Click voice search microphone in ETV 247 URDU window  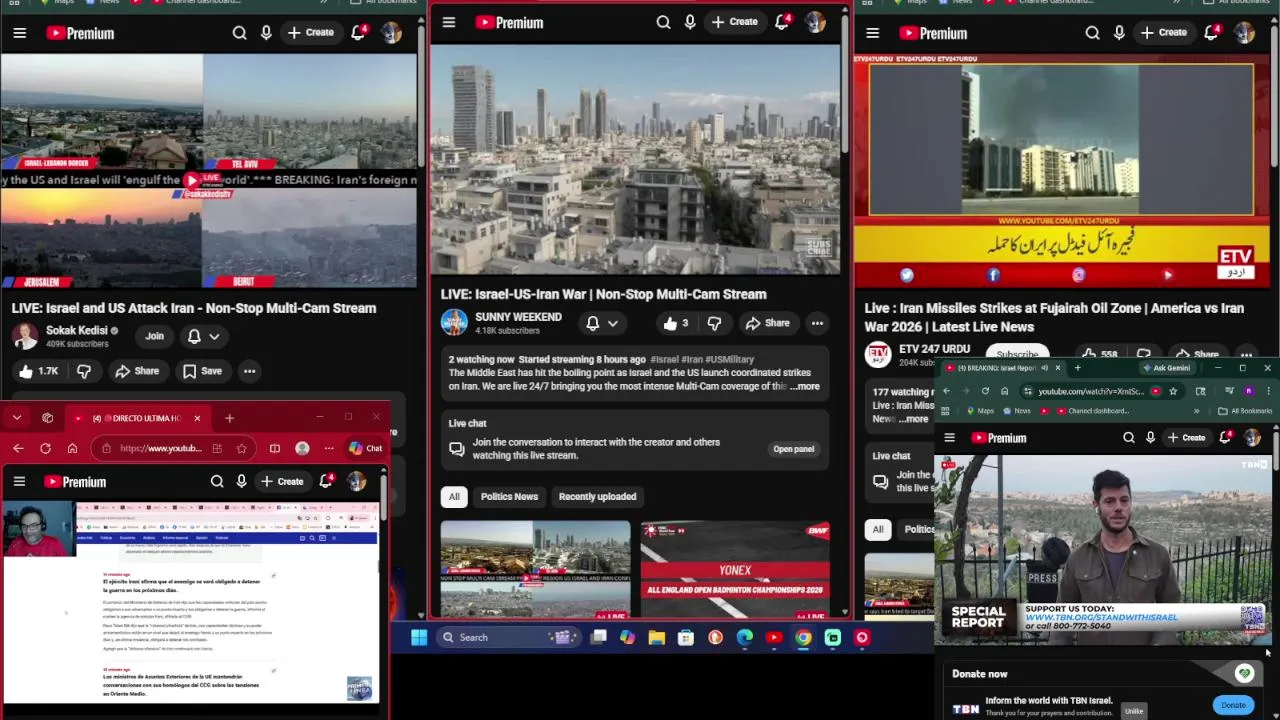1119,33
